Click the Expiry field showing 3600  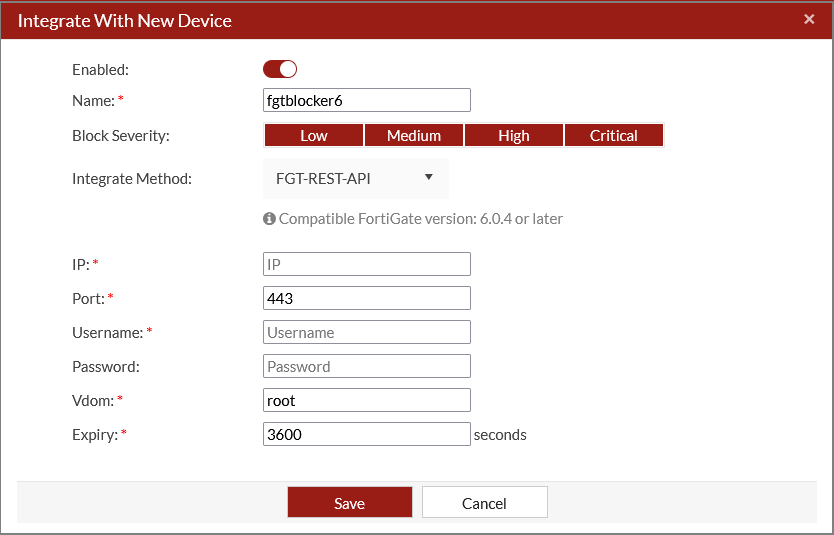point(366,434)
